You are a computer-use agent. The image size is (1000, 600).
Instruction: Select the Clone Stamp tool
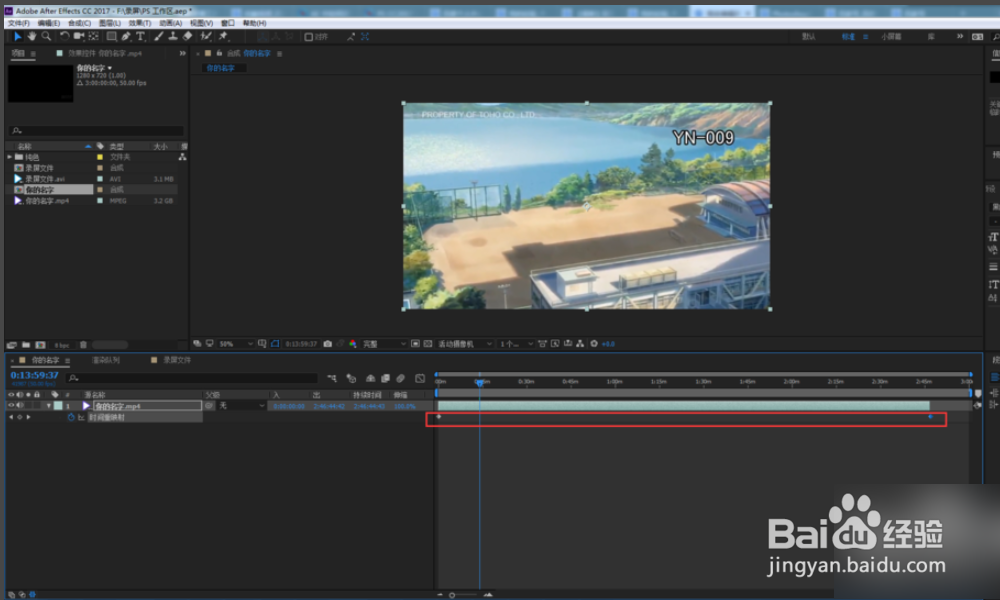pos(173,36)
